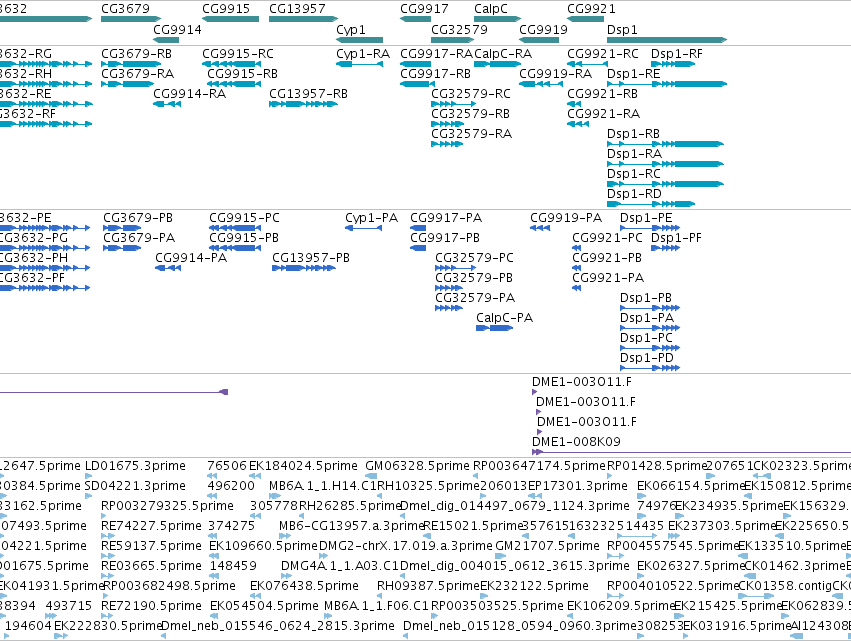Viewport: 851px width, 641px height.
Task: Select the CG3679 gene bar
Action: (x=131, y=19)
